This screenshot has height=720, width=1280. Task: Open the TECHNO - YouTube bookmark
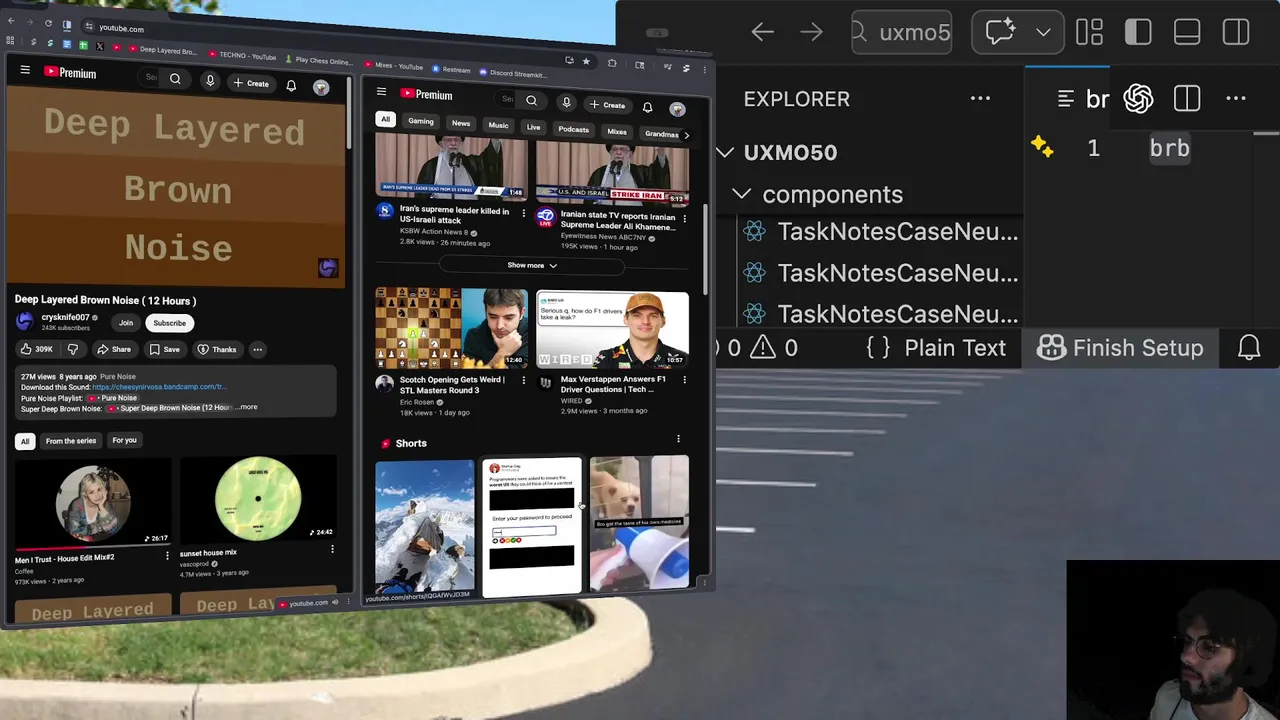click(x=242, y=55)
